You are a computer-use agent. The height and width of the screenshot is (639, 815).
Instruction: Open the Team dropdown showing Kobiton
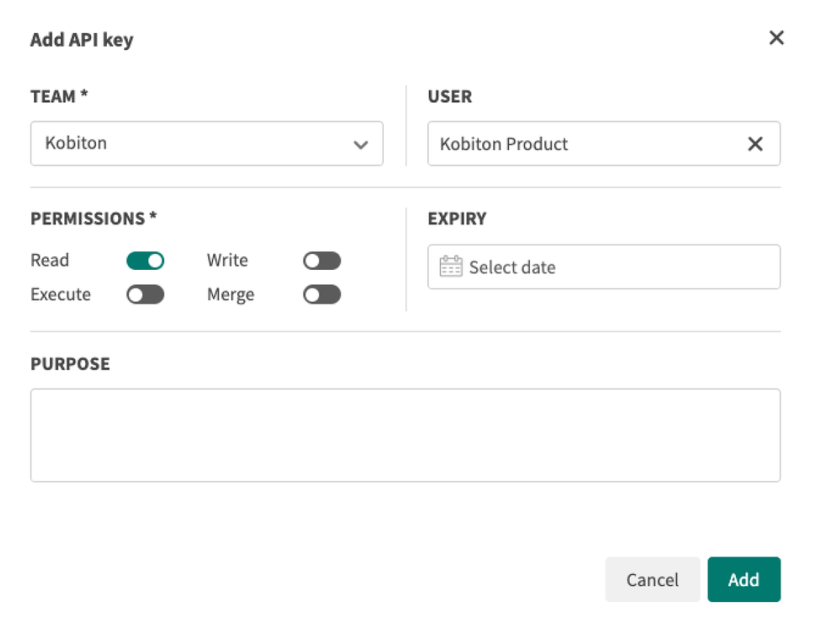(207, 144)
